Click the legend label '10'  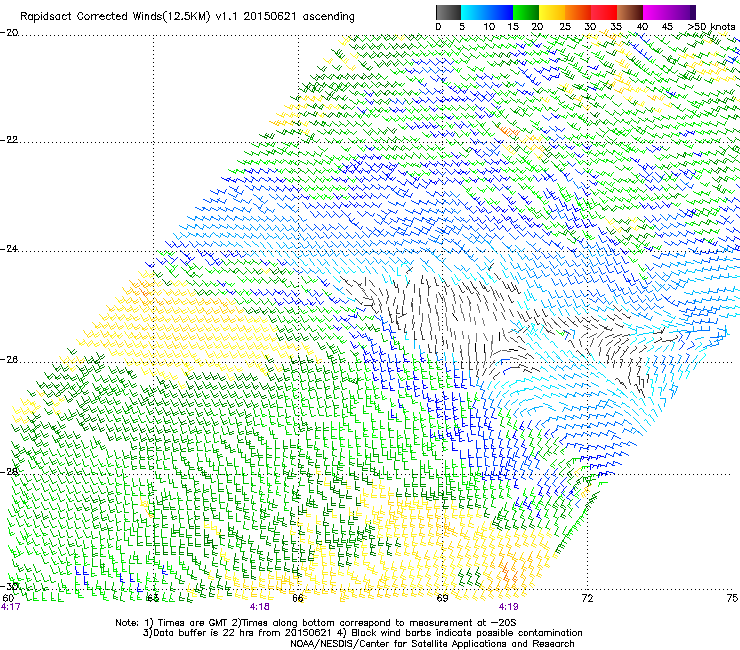(489, 26)
